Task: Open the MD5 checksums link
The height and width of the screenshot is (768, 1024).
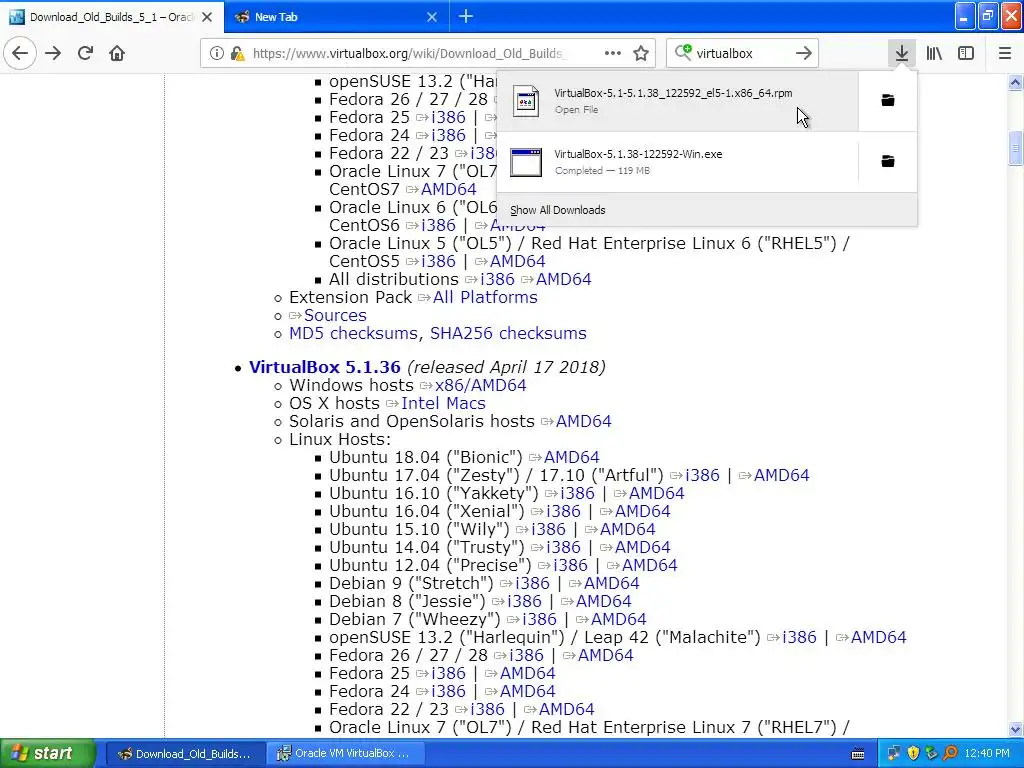Action: click(x=354, y=333)
